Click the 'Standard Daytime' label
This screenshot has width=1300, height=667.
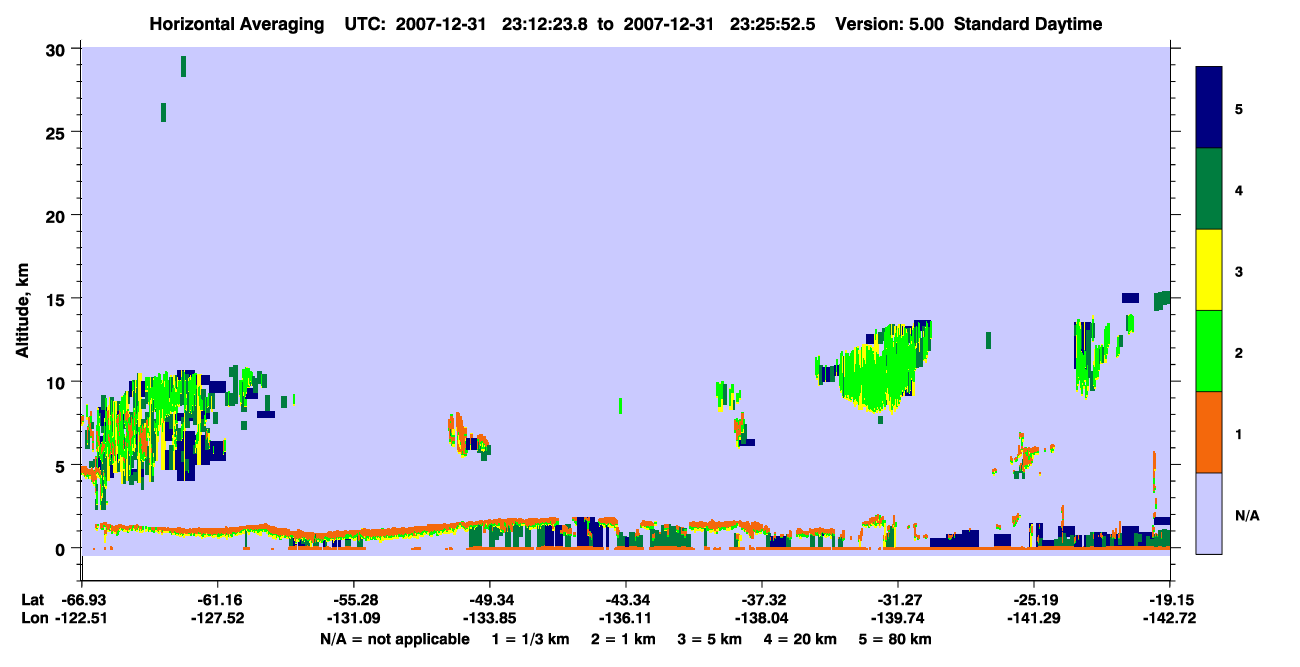pyautogui.click(x=1028, y=24)
